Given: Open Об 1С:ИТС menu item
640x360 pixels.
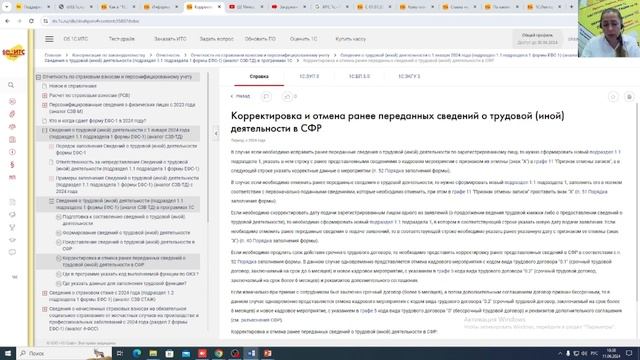Looking at the screenshot, I should point(76,39).
